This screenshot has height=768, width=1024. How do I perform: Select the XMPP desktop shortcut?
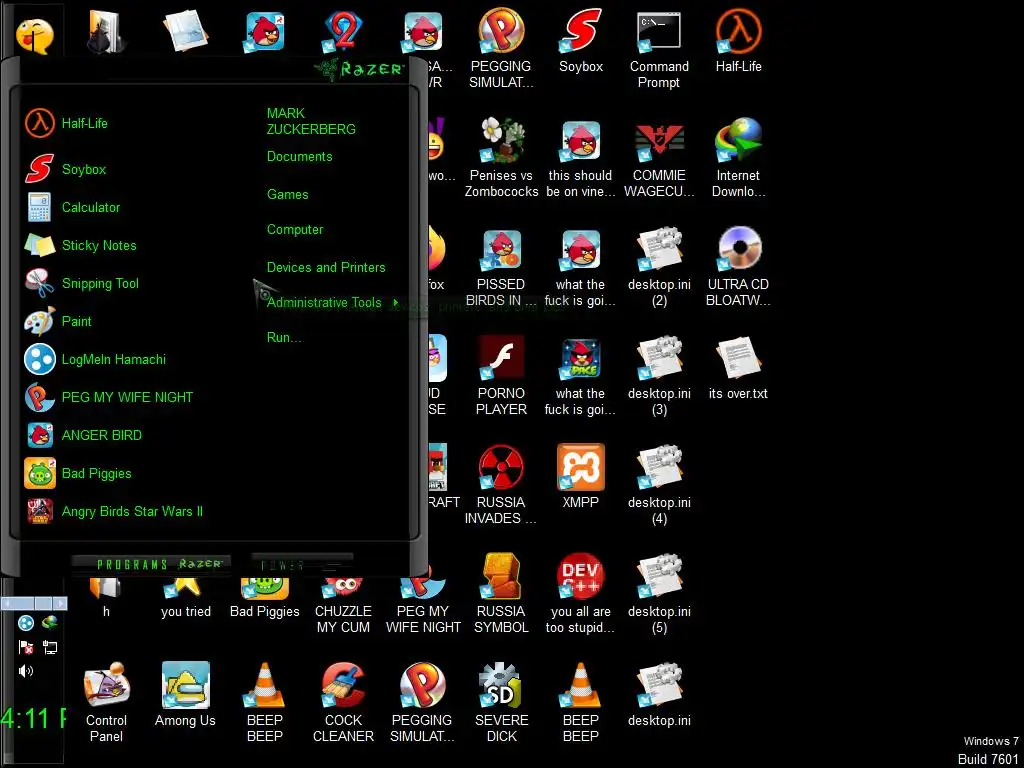[581, 477]
